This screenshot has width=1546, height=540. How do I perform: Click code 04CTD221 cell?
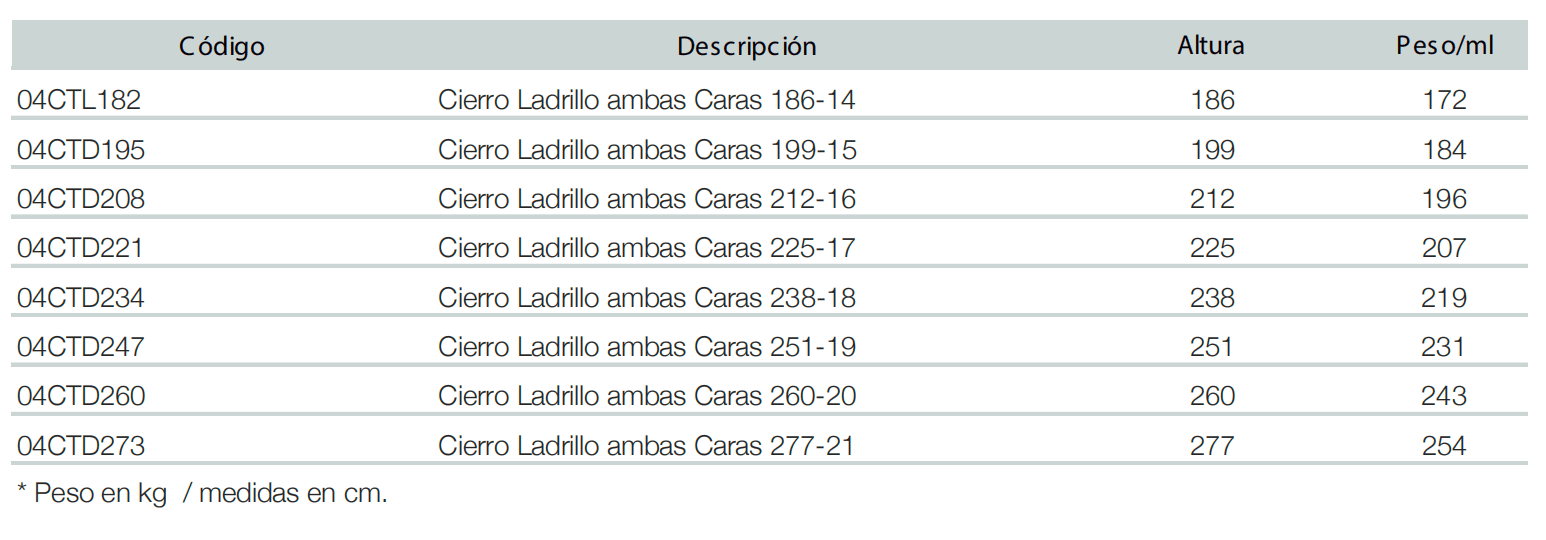tap(80, 248)
